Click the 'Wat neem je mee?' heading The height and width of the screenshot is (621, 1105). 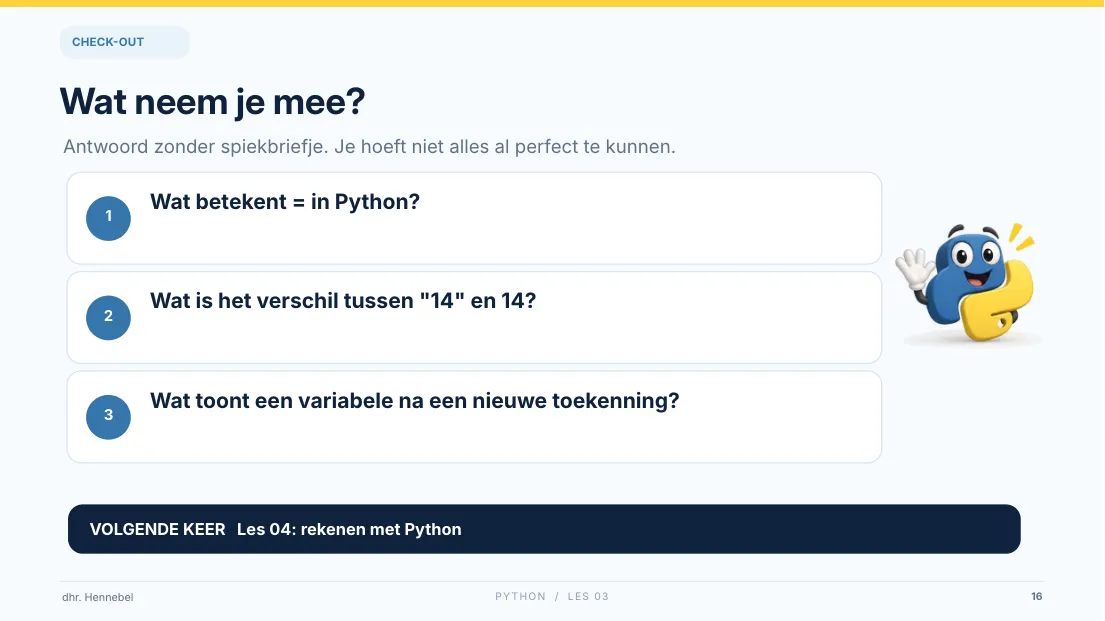coord(212,102)
